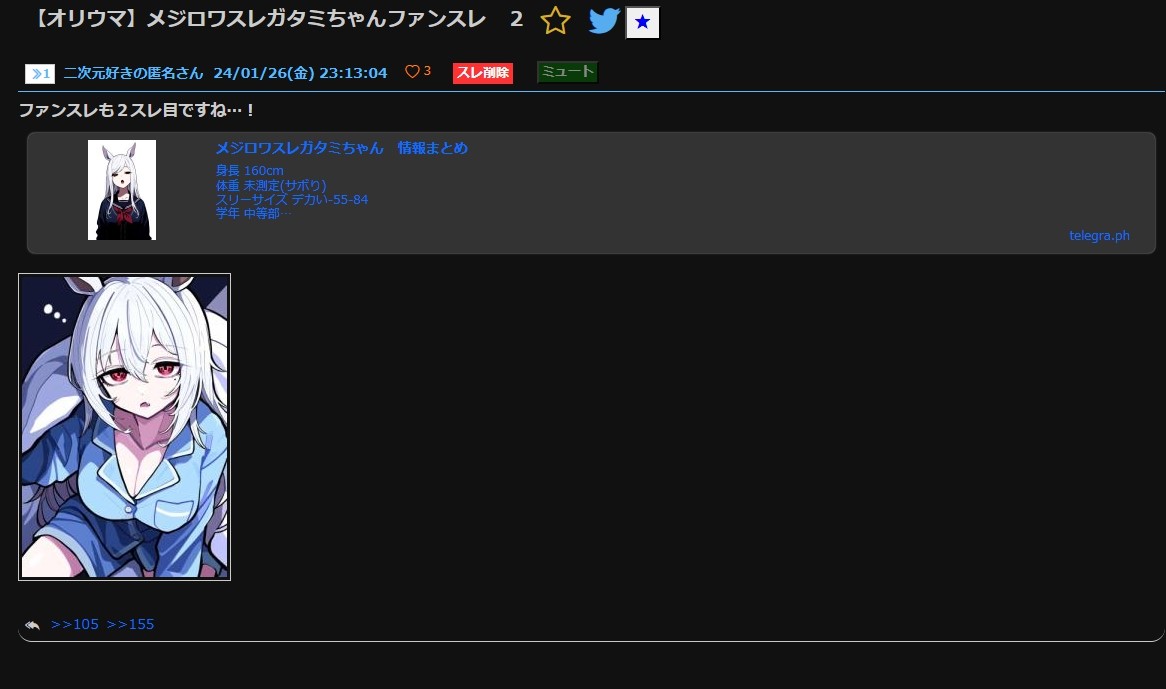1166x689 pixels.
Task: Click the reply arrow icon beside >>105
Action: pyautogui.click(x=32, y=625)
